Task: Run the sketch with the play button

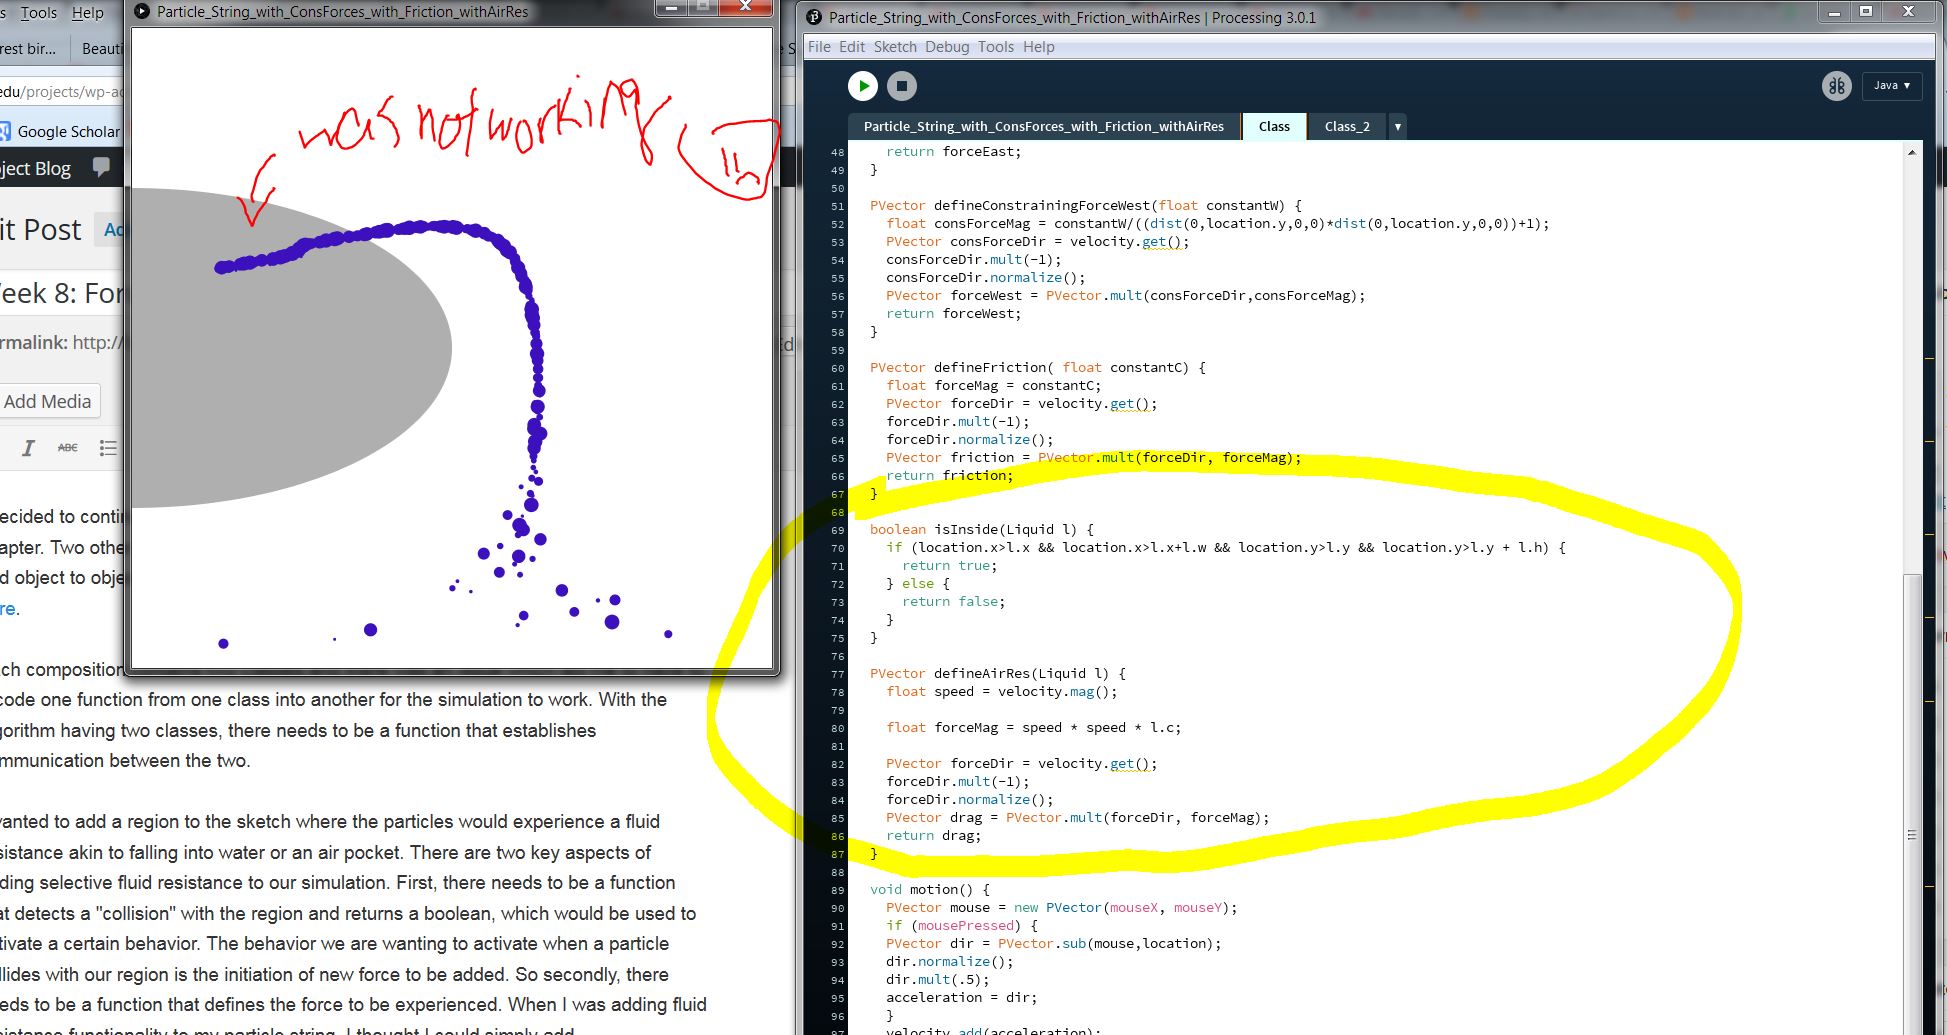Action: coord(862,86)
